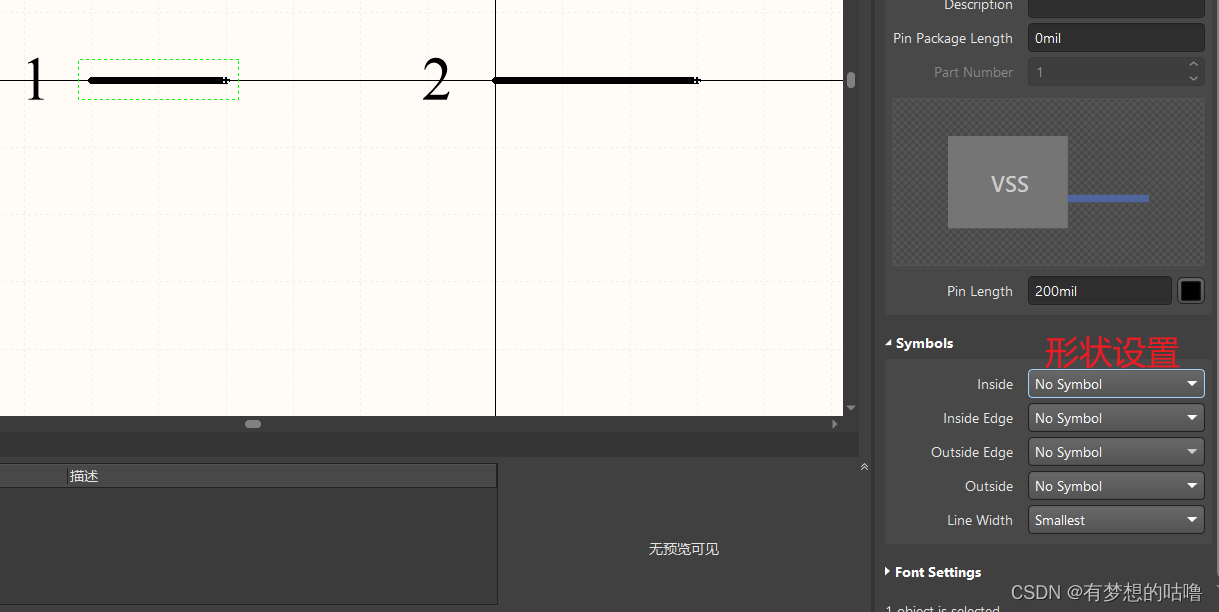Edit the Pin Length field

coord(1099,291)
